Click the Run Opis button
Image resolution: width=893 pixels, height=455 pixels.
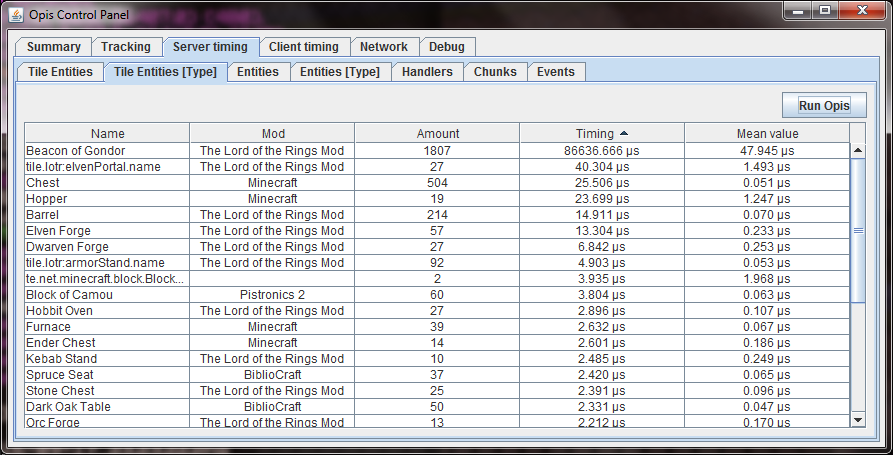tap(823, 105)
